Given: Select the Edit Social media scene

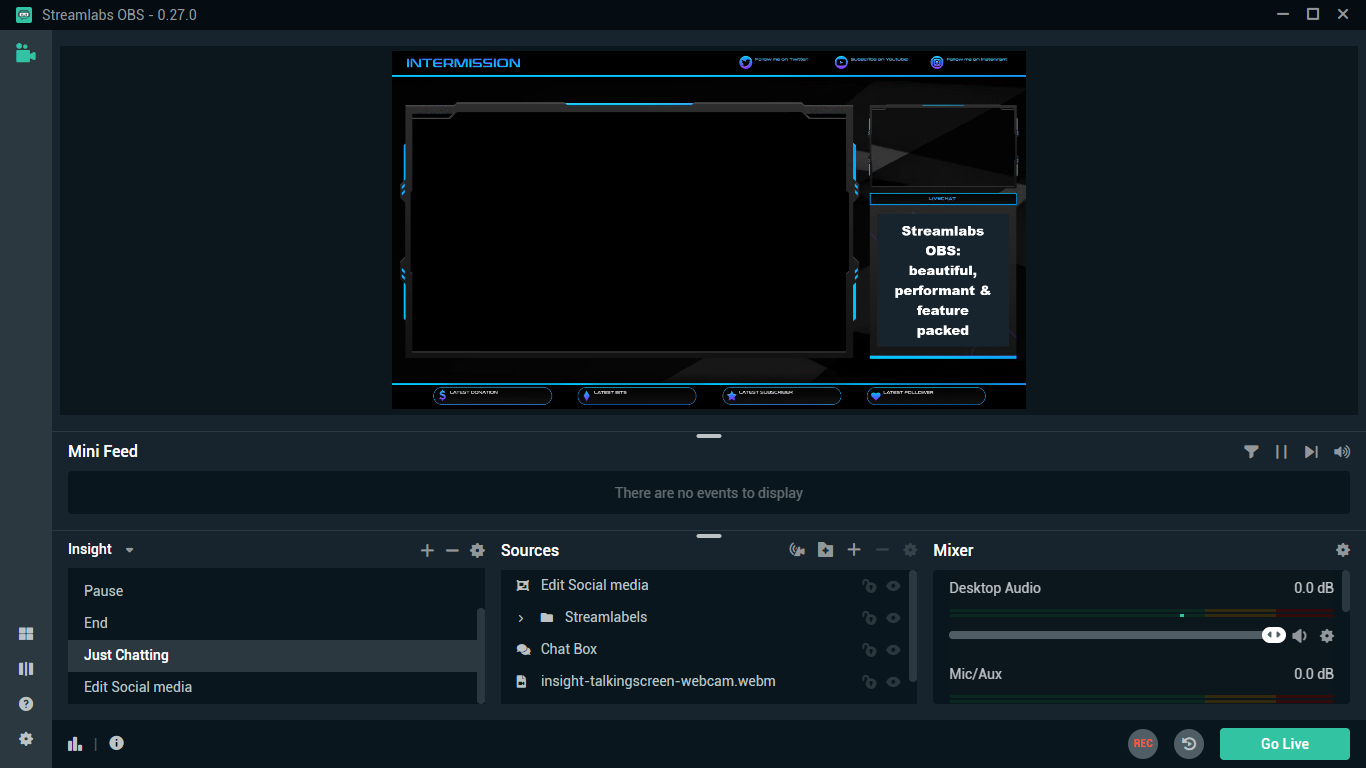Looking at the screenshot, I should pos(272,687).
